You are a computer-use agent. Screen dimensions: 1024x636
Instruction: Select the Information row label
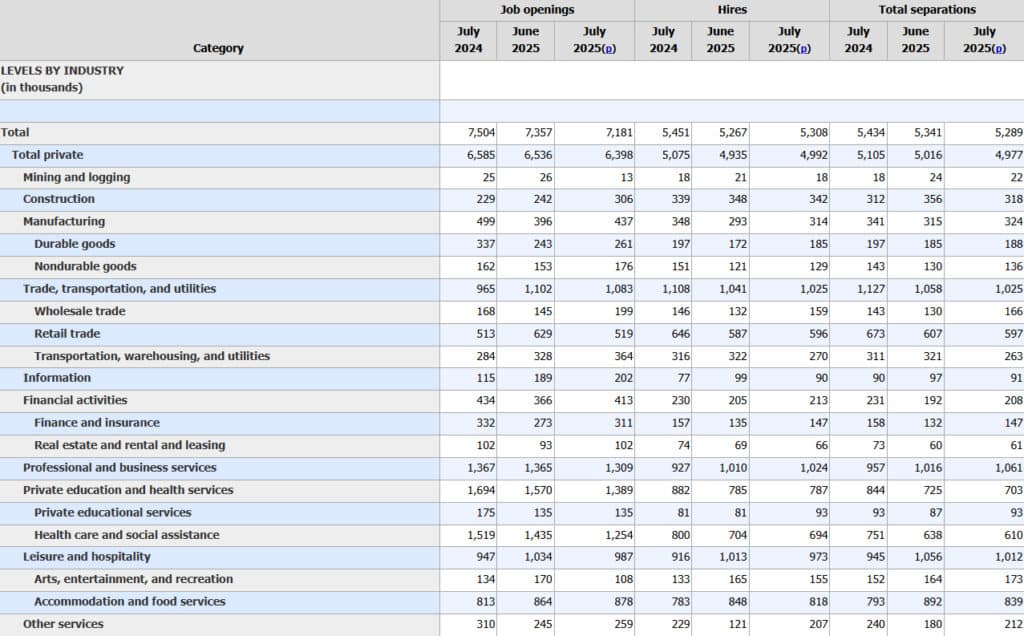click(x=57, y=378)
